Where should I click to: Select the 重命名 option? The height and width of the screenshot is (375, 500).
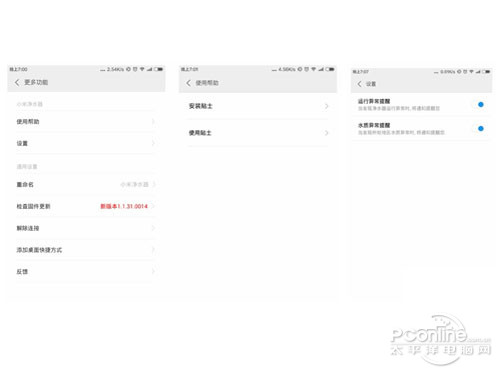point(86,184)
